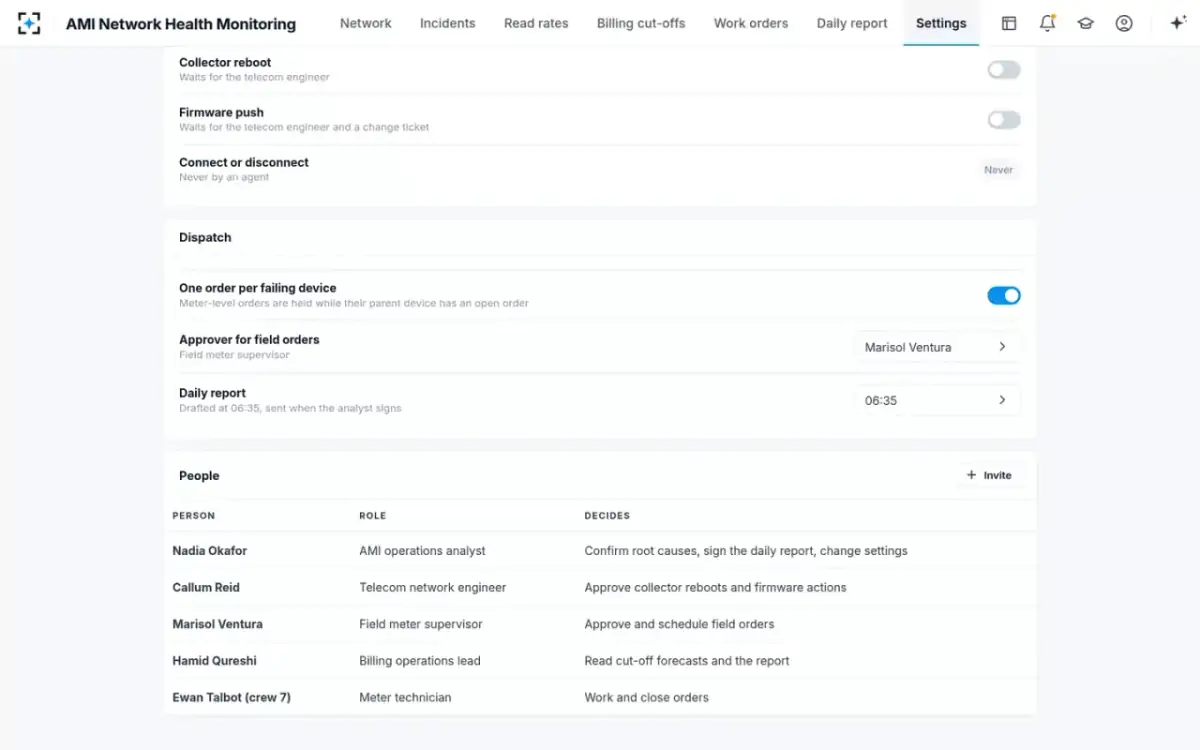
Task: Open the user account icon
Action: [1124, 23]
